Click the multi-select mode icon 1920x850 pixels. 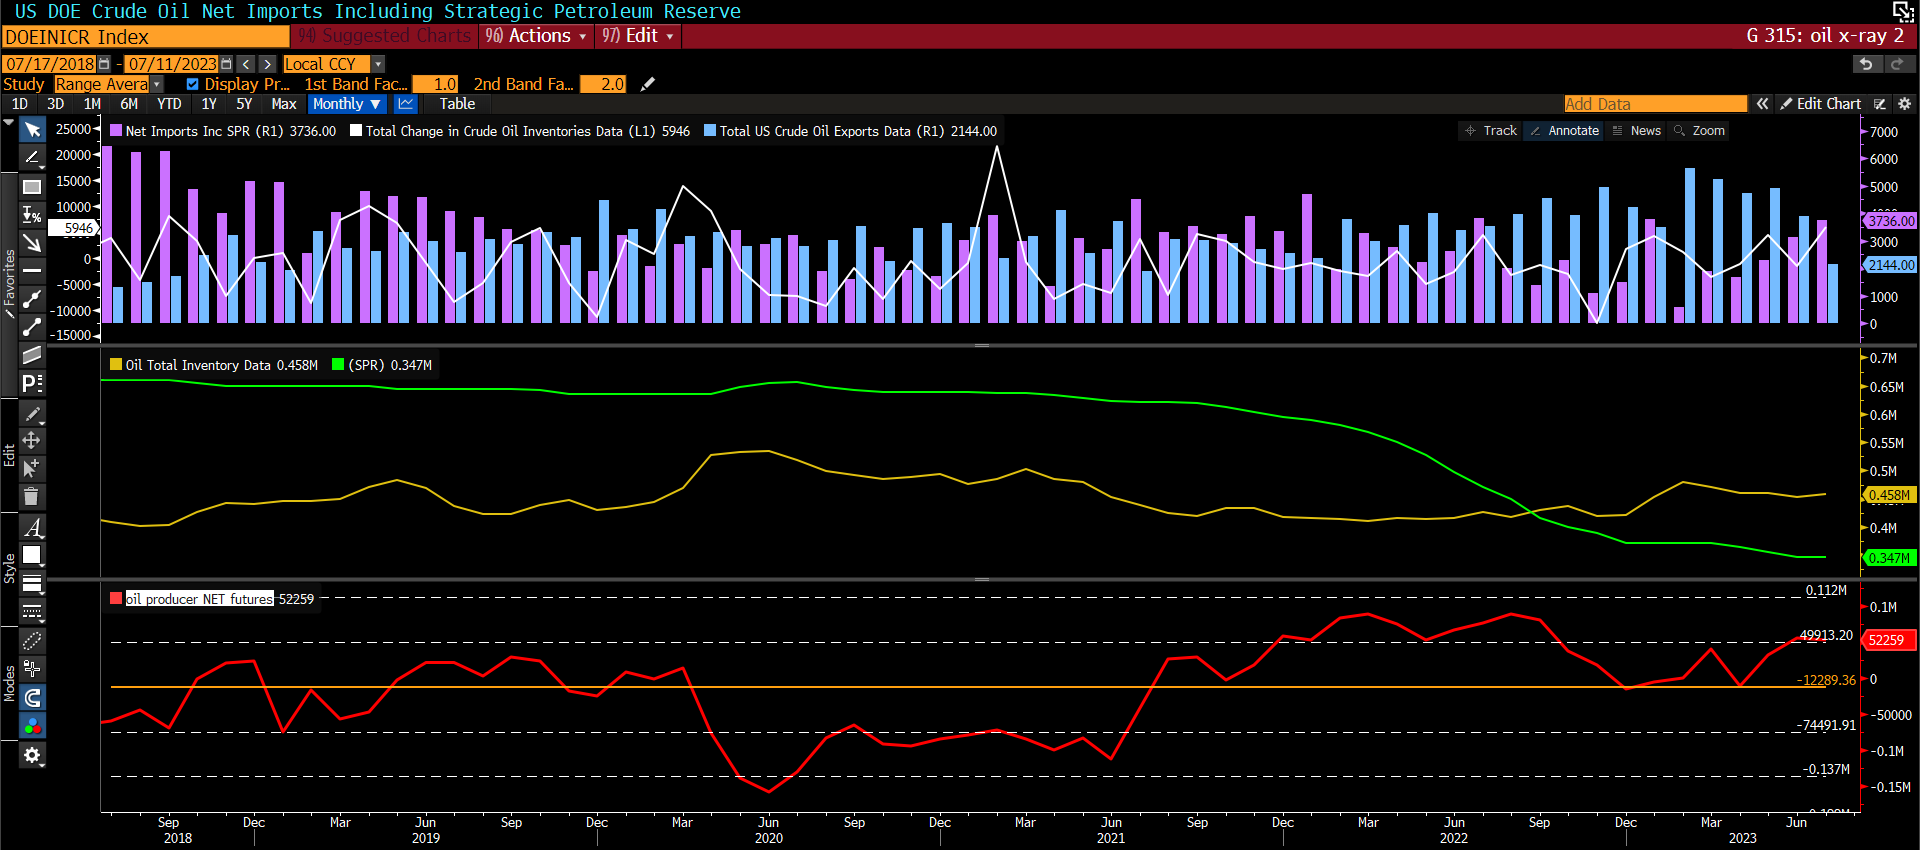[x=32, y=669]
